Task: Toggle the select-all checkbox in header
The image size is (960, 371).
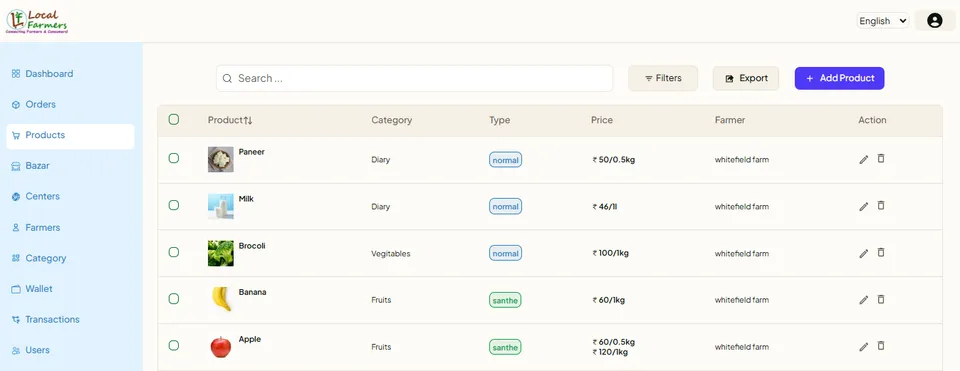Action: (x=174, y=119)
